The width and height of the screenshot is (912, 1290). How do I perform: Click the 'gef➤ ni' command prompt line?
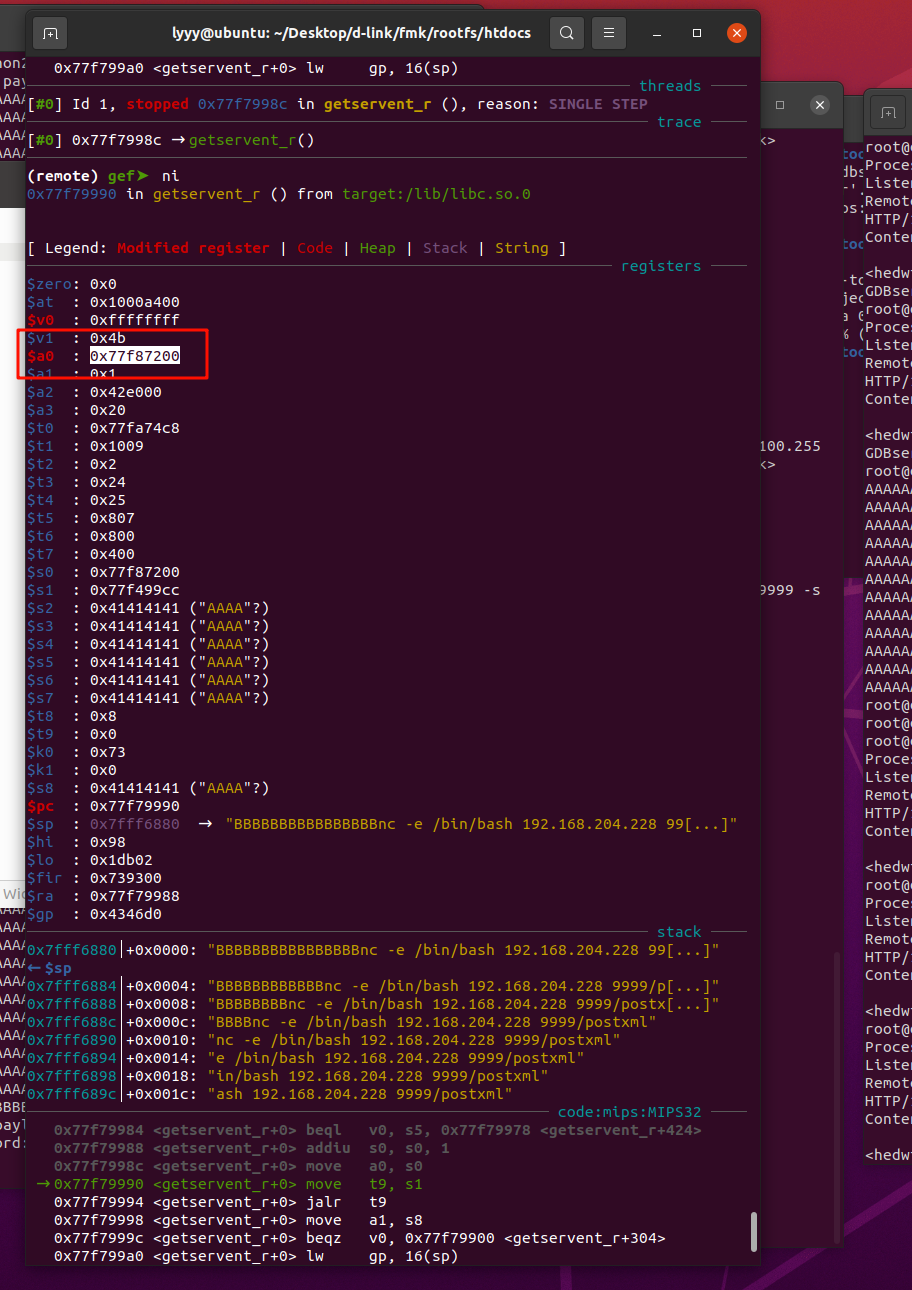(103, 176)
